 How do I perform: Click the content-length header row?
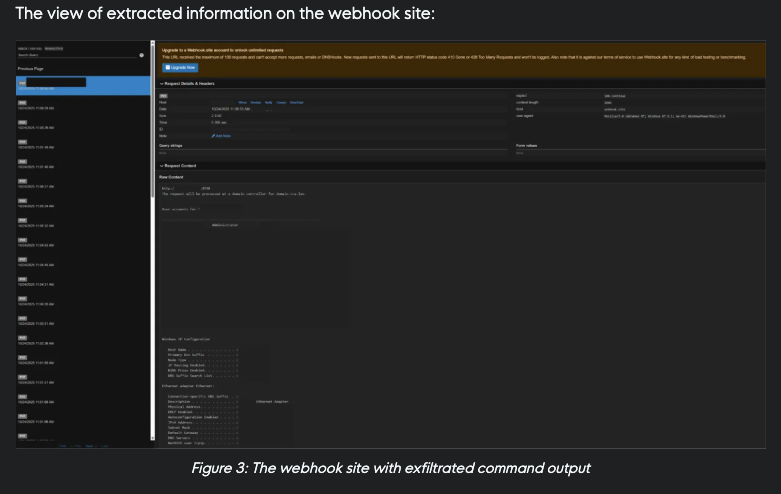coord(640,103)
